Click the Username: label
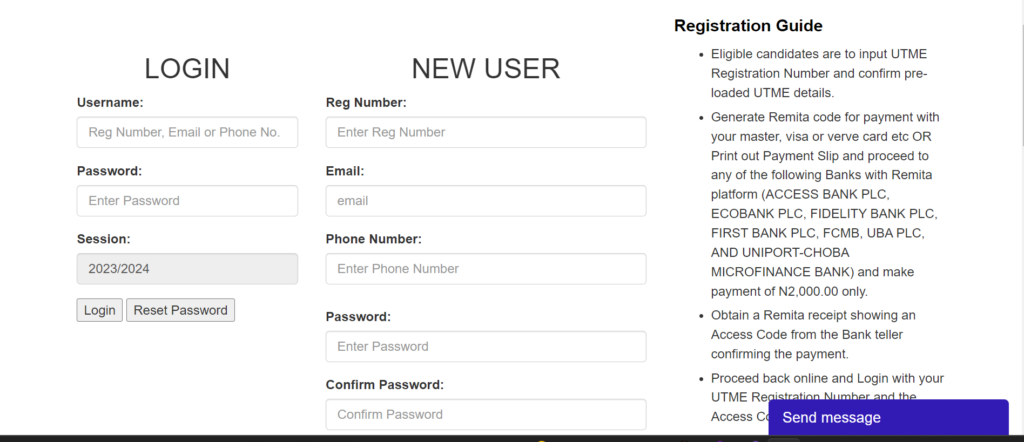The image size is (1024, 442). point(110,102)
